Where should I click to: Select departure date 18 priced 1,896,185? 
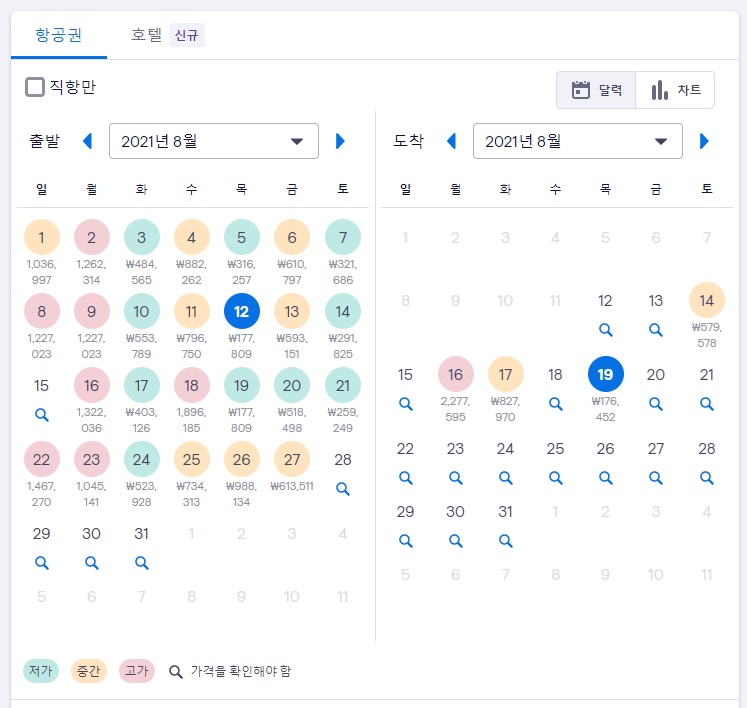(192, 385)
